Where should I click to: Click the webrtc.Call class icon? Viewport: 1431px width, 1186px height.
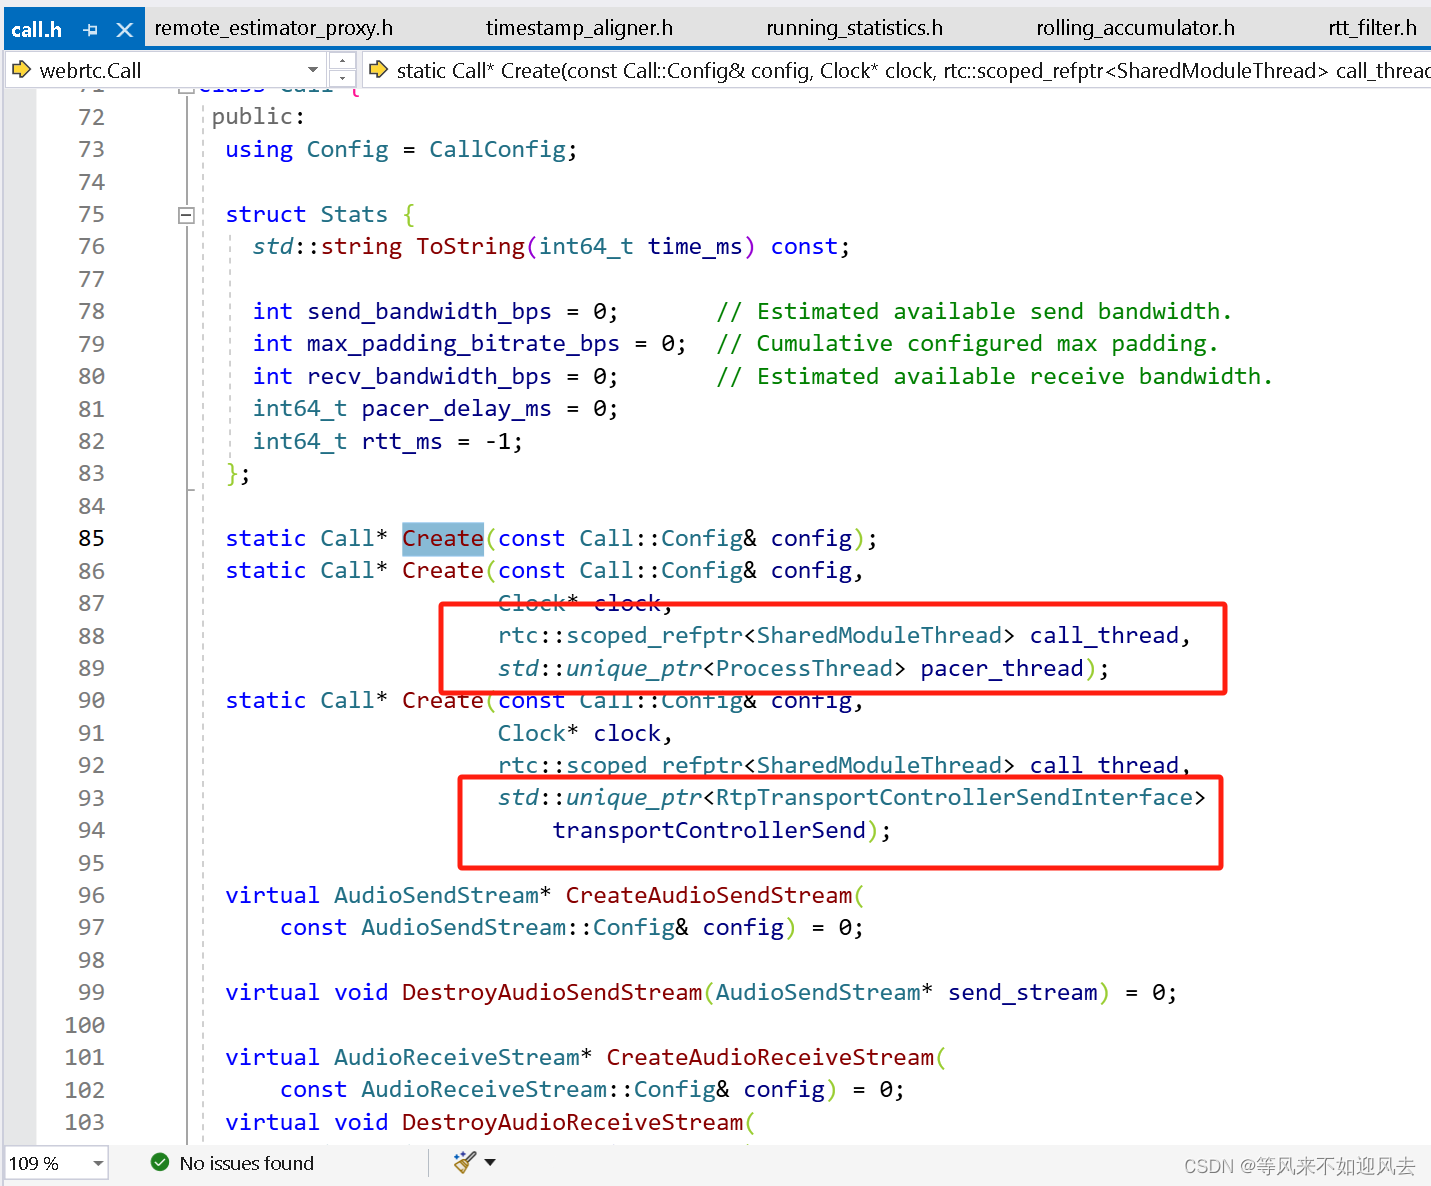[21, 70]
